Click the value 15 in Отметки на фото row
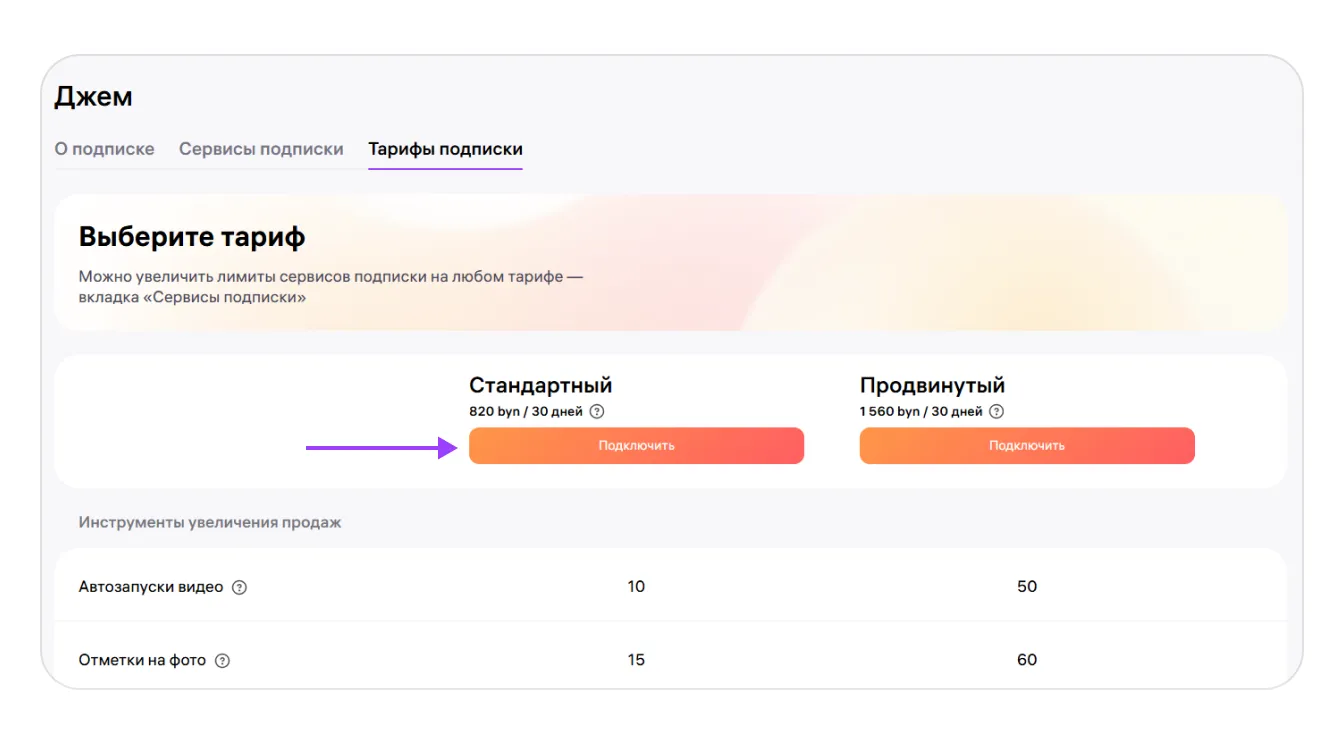This screenshot has height=744, width=1344. (x=636, y=660)
